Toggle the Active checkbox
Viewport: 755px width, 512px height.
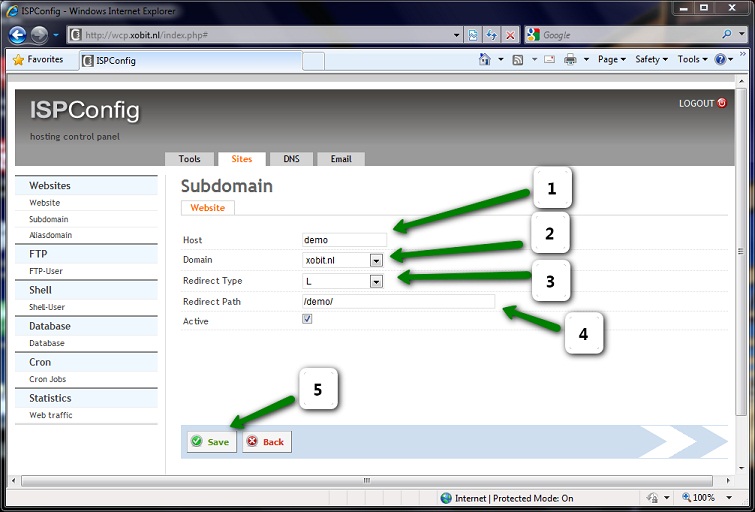click(x=307, y=320)
